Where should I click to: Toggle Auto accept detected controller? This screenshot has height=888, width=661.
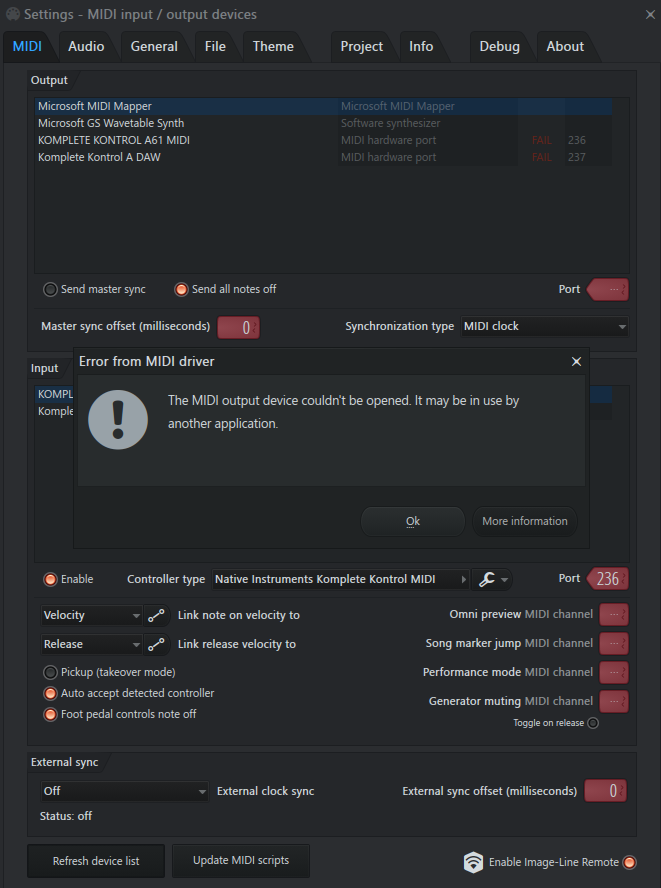[x=50, y=693]
